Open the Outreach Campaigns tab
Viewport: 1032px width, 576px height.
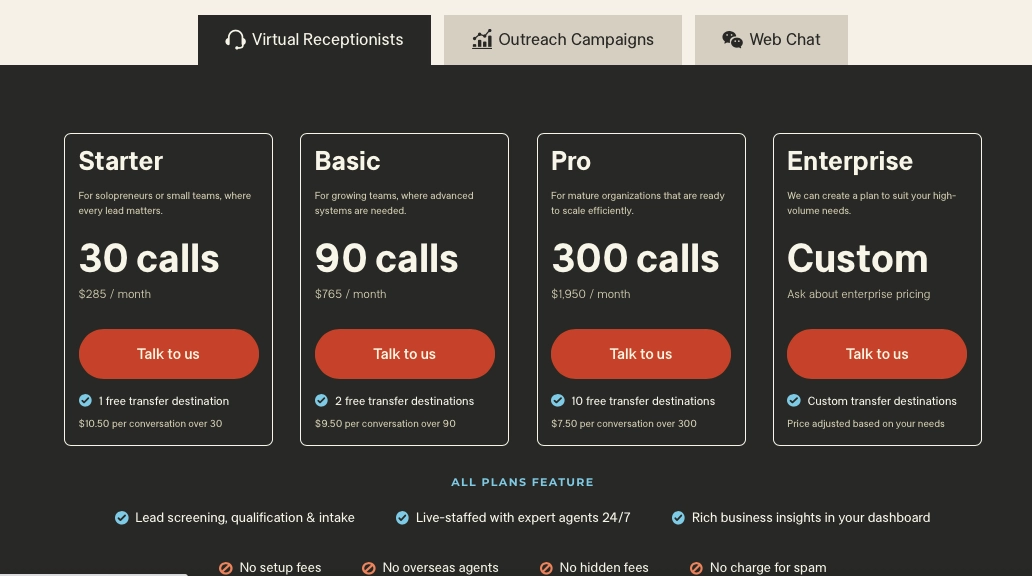(x=563, y=39)
